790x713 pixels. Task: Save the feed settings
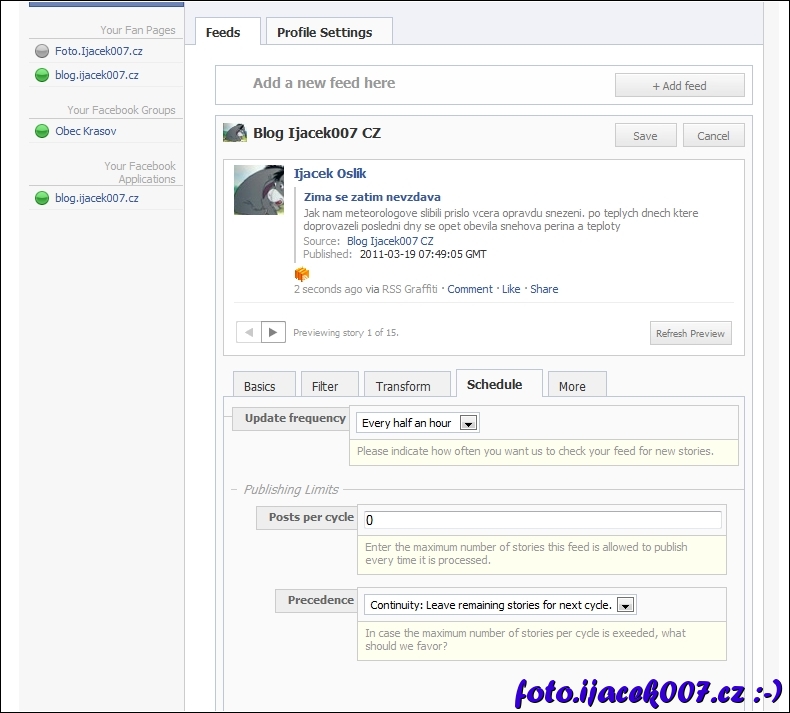point(645,136)
